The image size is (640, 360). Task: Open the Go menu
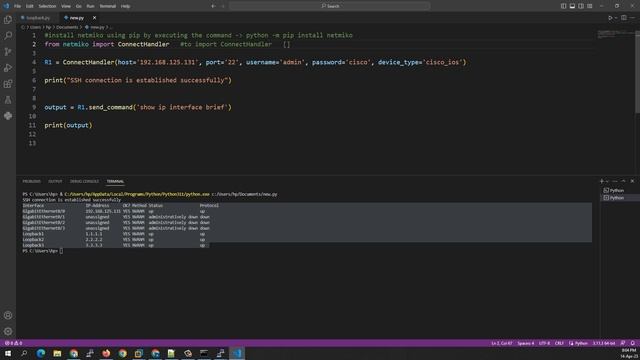click(x=78, y=6)
